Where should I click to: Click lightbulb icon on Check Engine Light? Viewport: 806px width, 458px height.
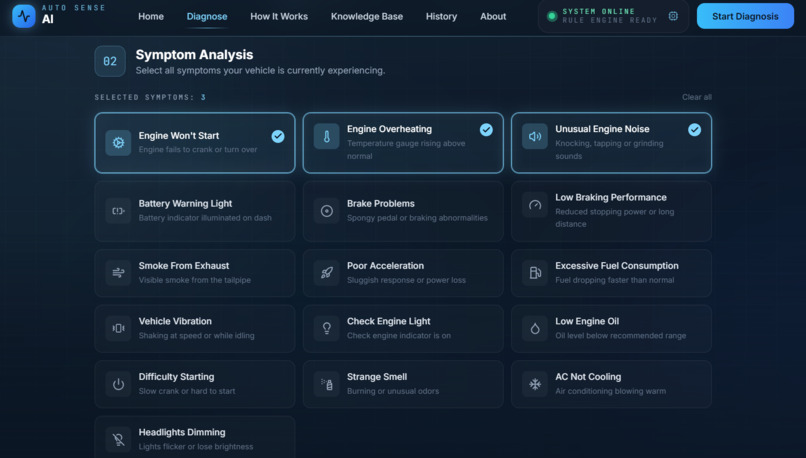(326, 328)
